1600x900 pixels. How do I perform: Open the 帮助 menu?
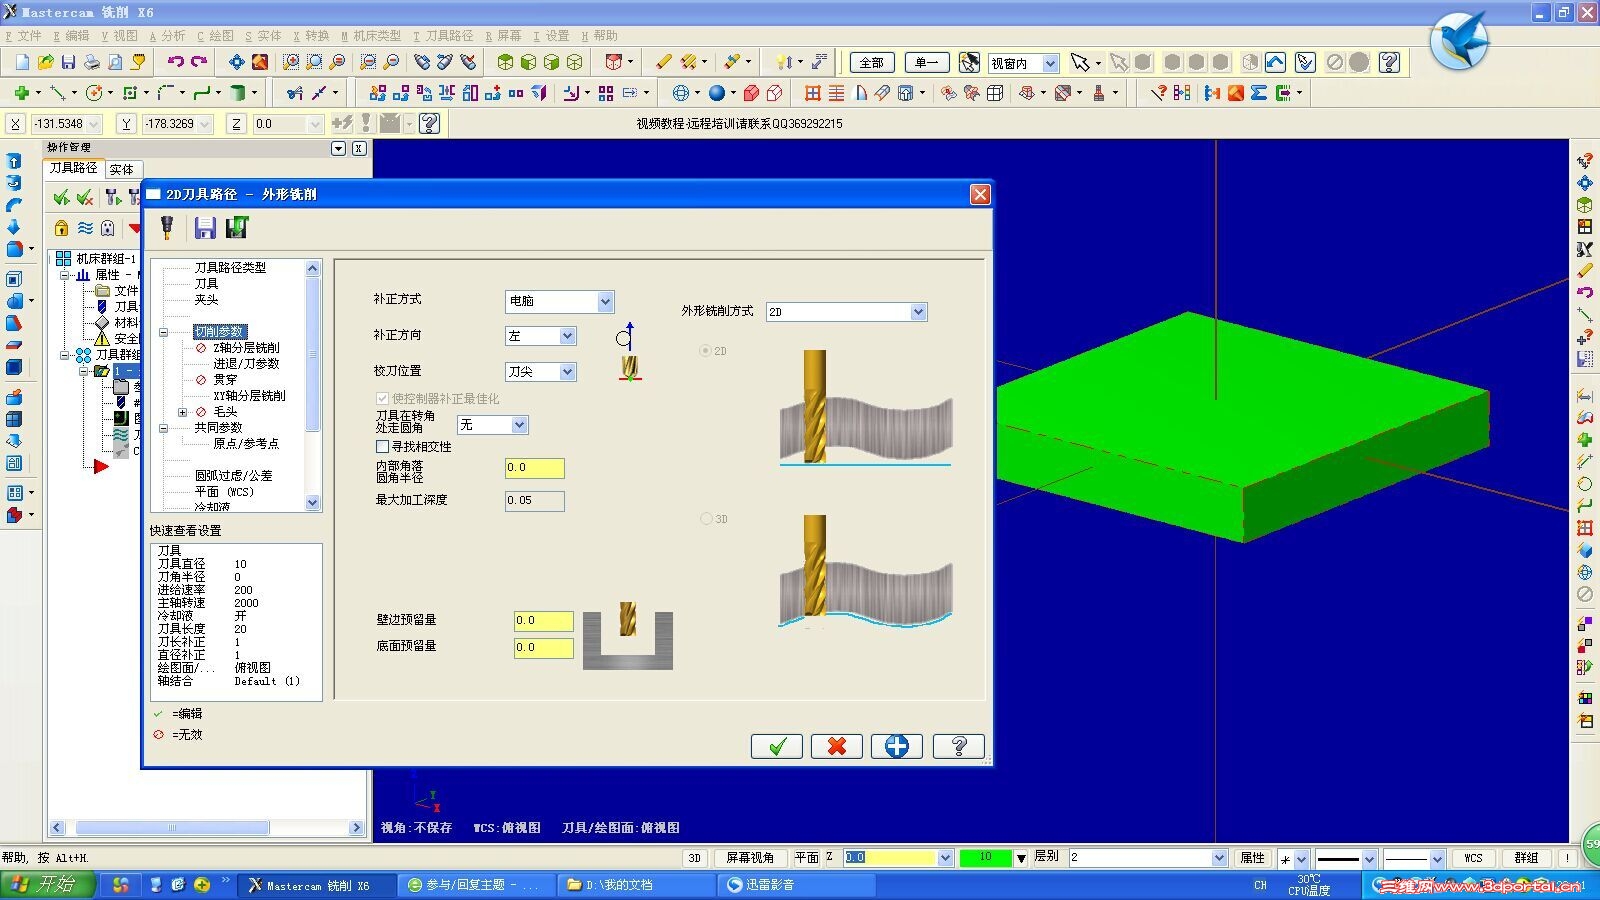click(x=600, y=36)
